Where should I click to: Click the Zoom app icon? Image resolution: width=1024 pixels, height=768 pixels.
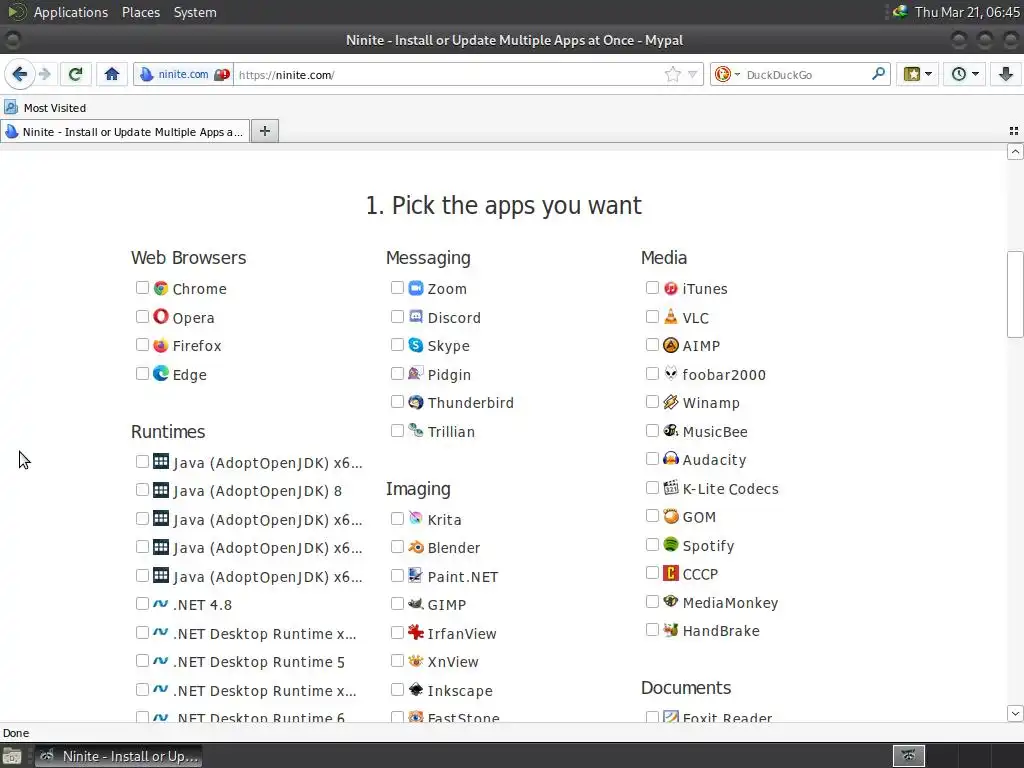416,288
